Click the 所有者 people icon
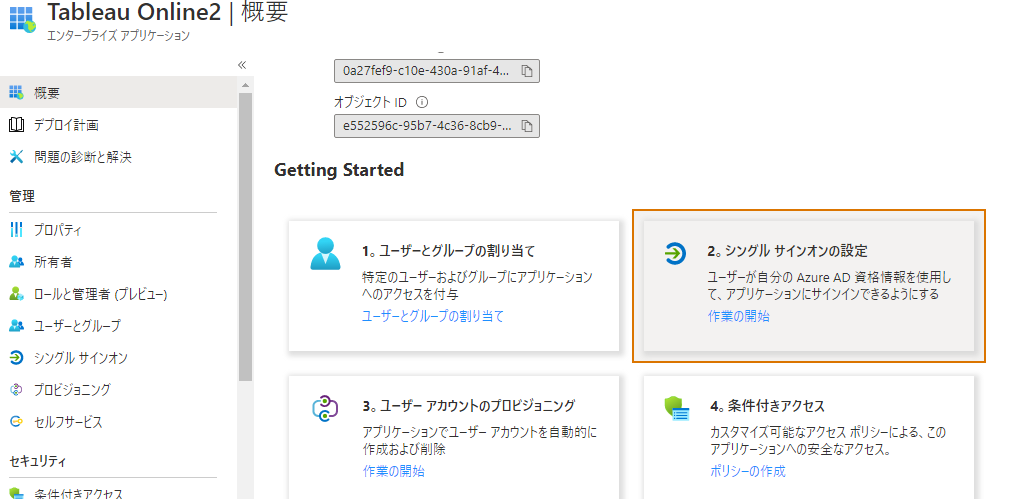This screenshot has width=1026, height=499. pos(16,262)
